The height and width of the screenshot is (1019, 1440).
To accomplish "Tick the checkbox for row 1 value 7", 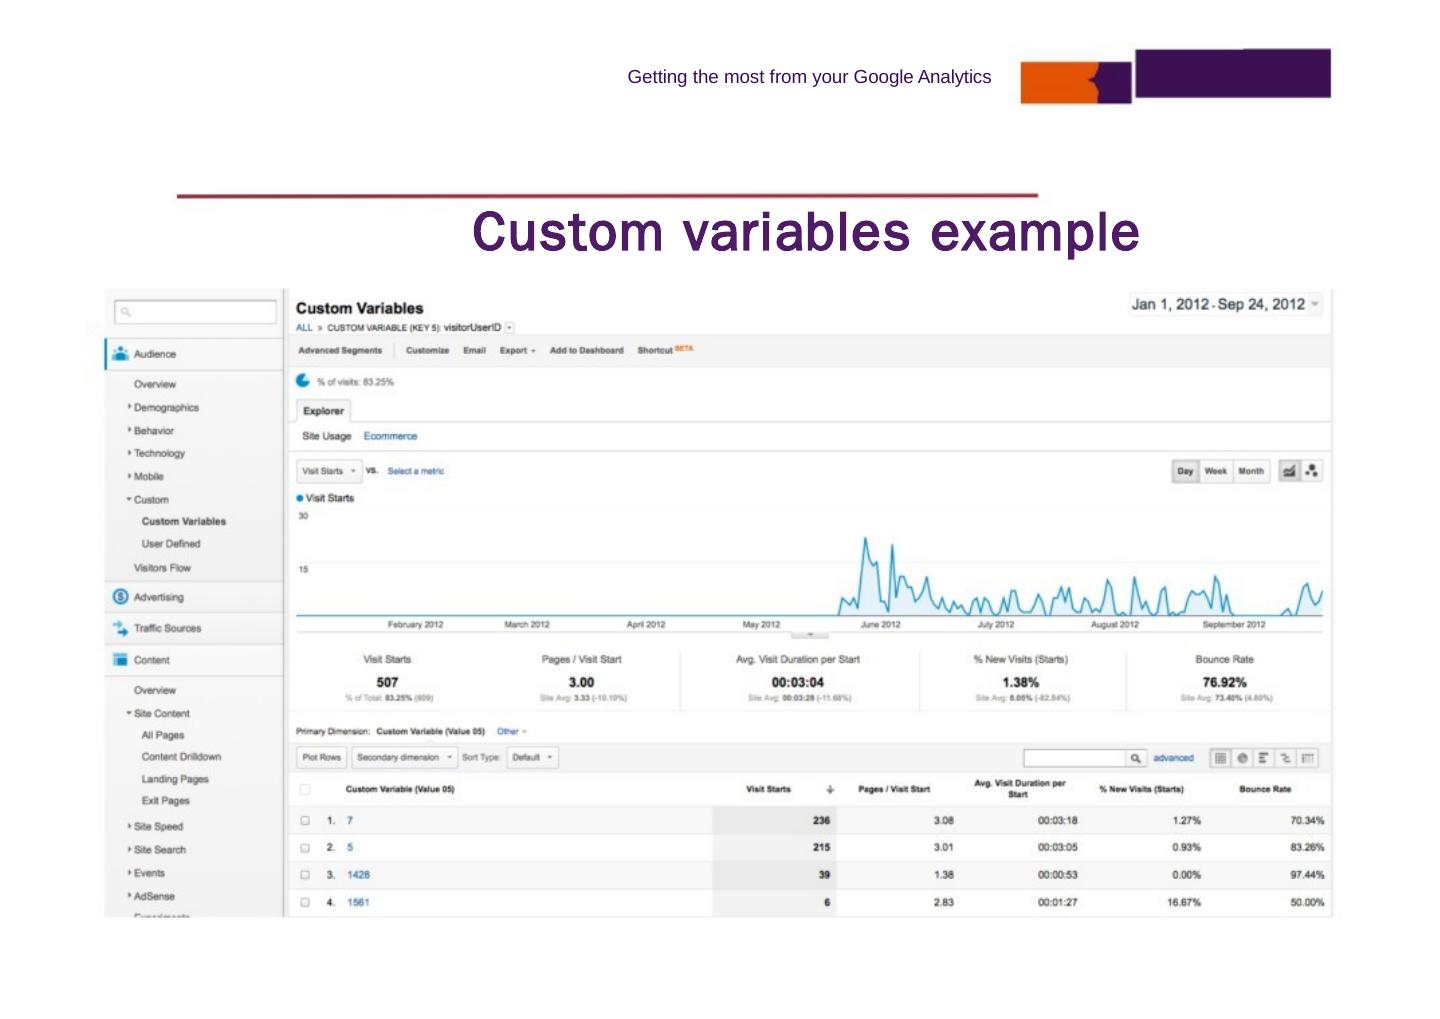I will click(x=305, y=820).
